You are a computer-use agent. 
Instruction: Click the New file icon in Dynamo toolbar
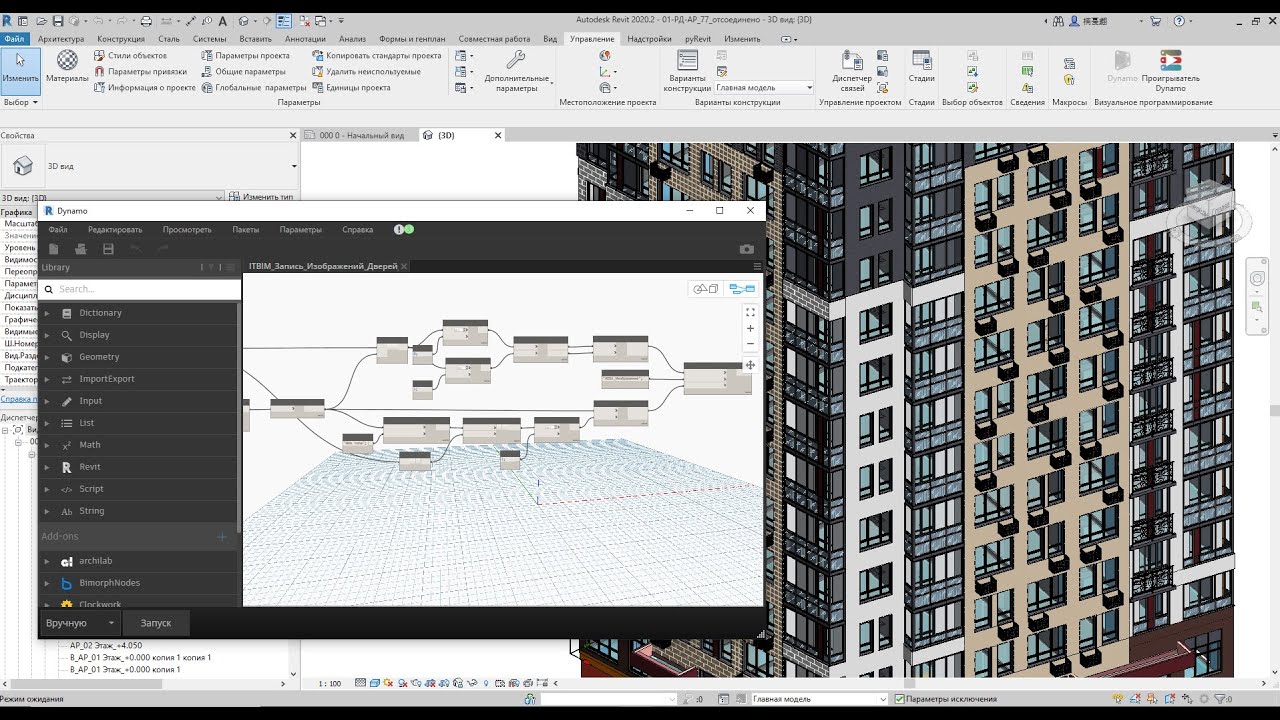pos(54,249)
